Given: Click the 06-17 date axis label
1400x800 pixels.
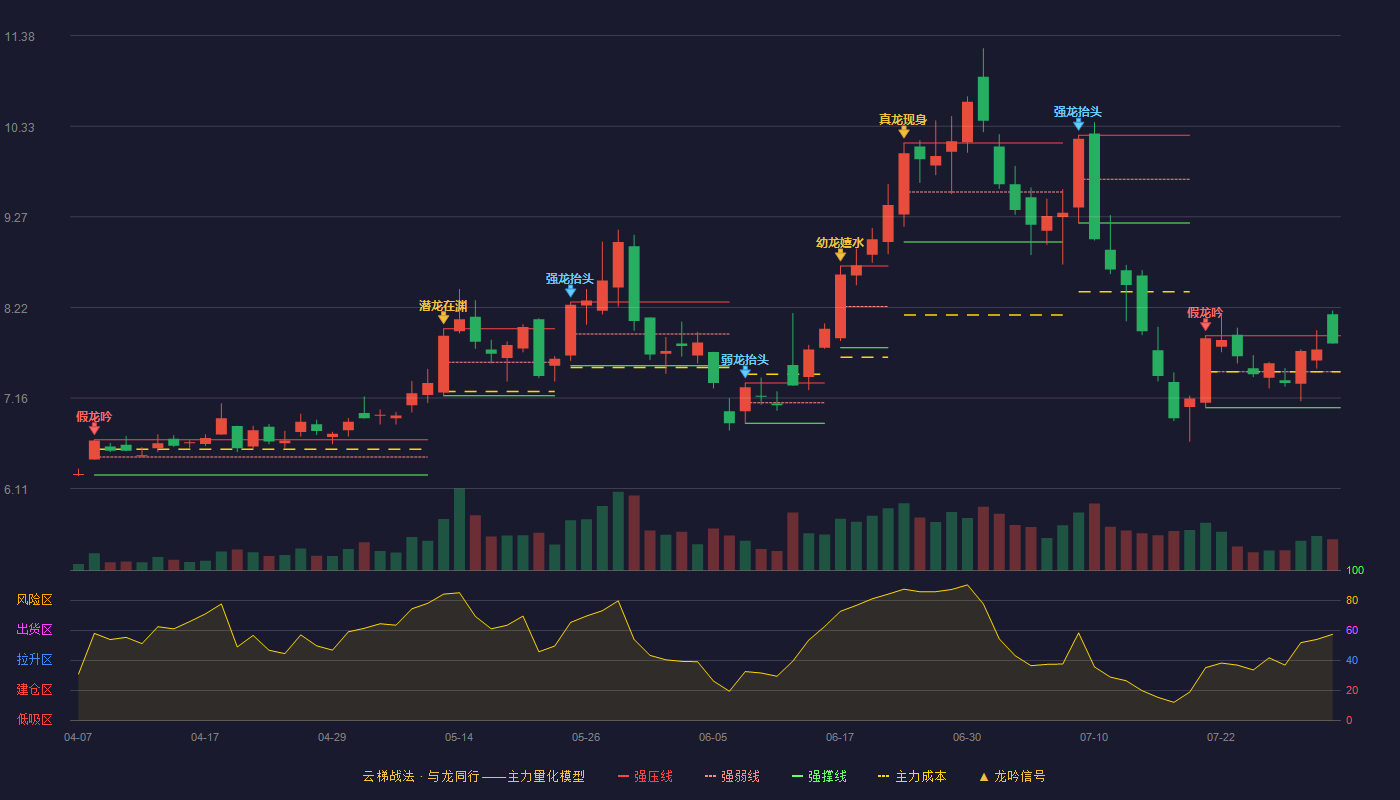Looking at the screenshot, I should click(x=840, y=737).
